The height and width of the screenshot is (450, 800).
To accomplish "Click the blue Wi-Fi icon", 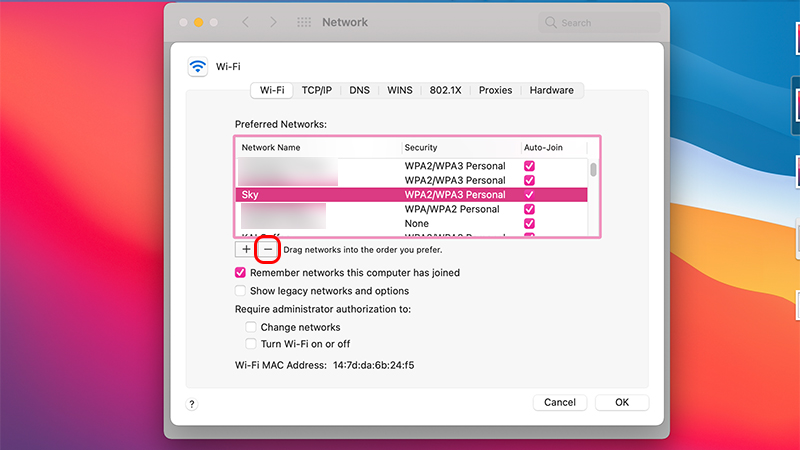I will tap(197, 66).
